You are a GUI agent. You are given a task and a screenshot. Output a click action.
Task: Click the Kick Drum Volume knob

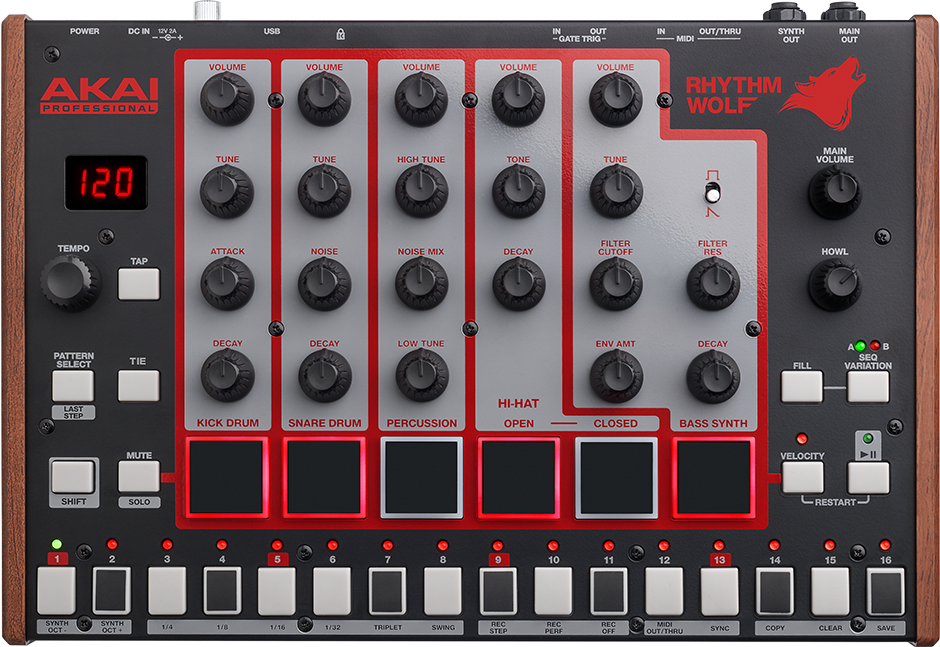(227, 100)
